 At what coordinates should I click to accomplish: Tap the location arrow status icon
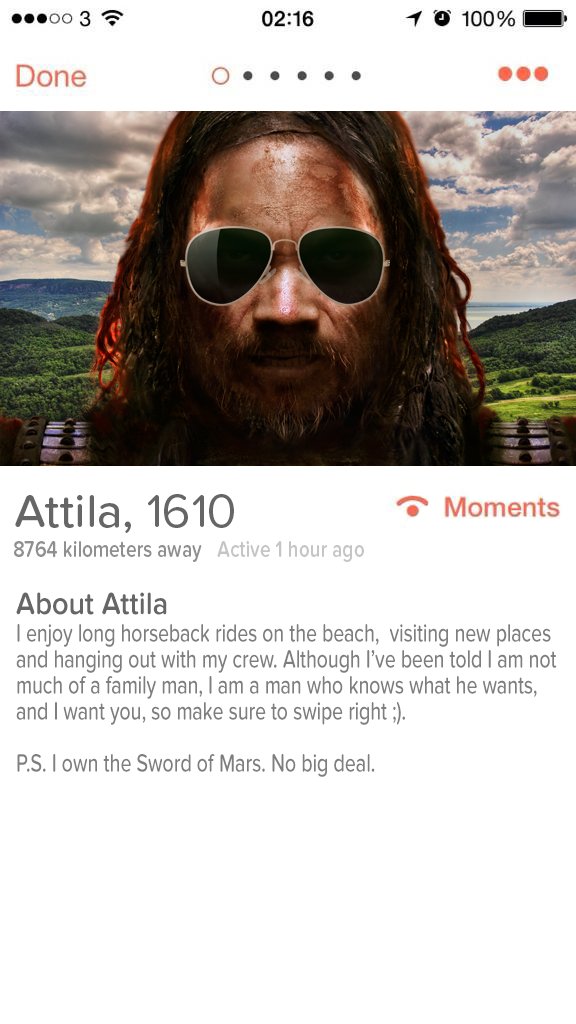[x=413, y=18]
